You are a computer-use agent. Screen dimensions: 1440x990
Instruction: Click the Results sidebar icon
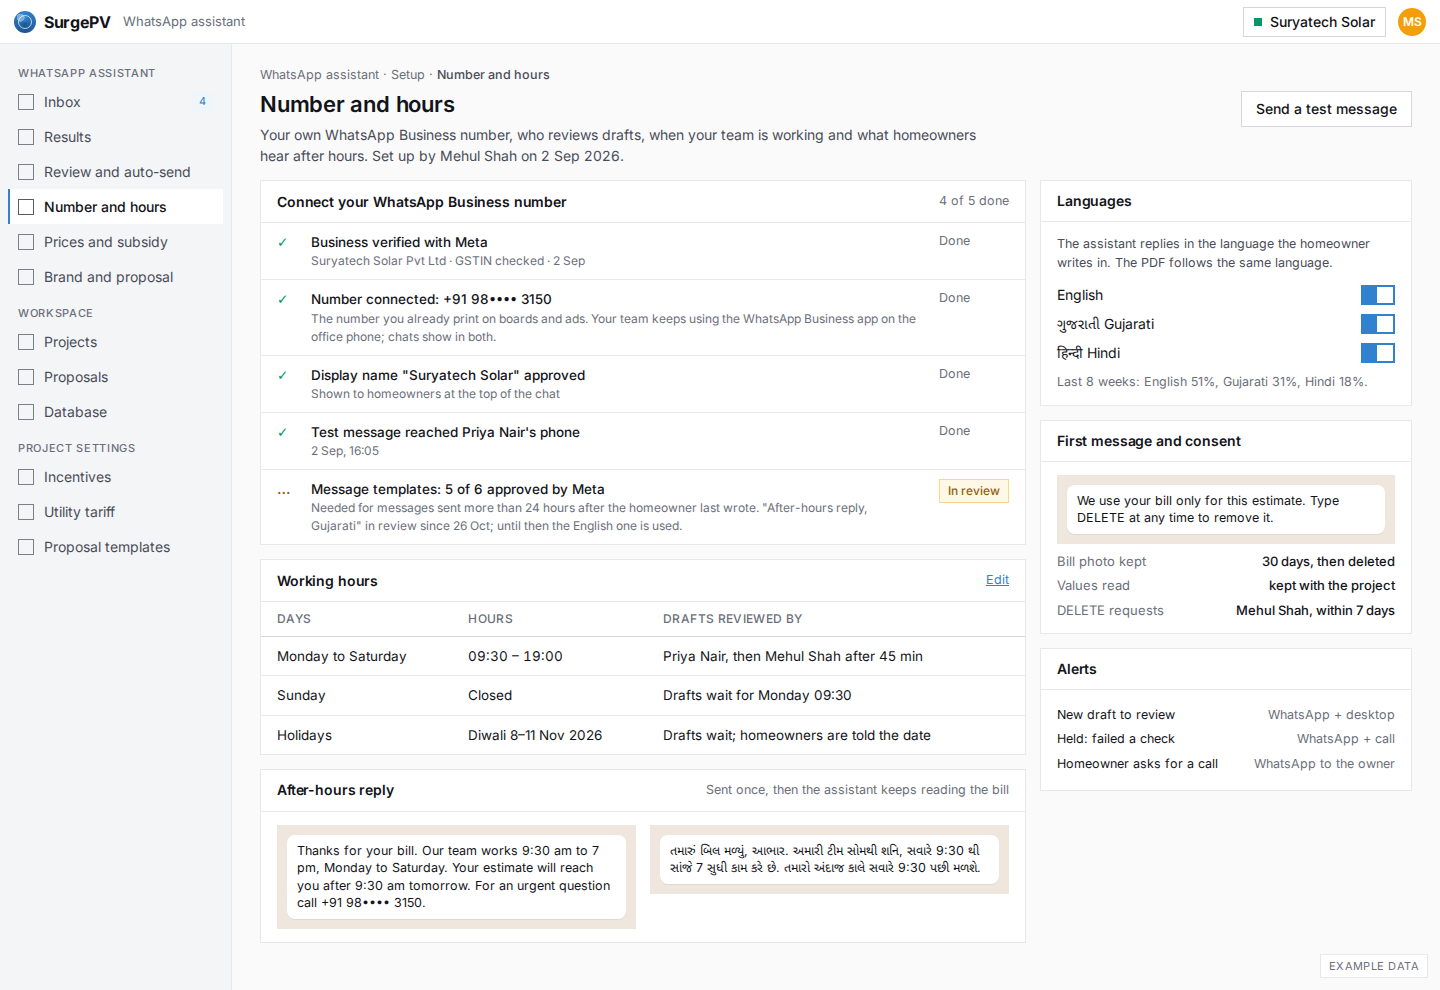[x=26, y=137]
